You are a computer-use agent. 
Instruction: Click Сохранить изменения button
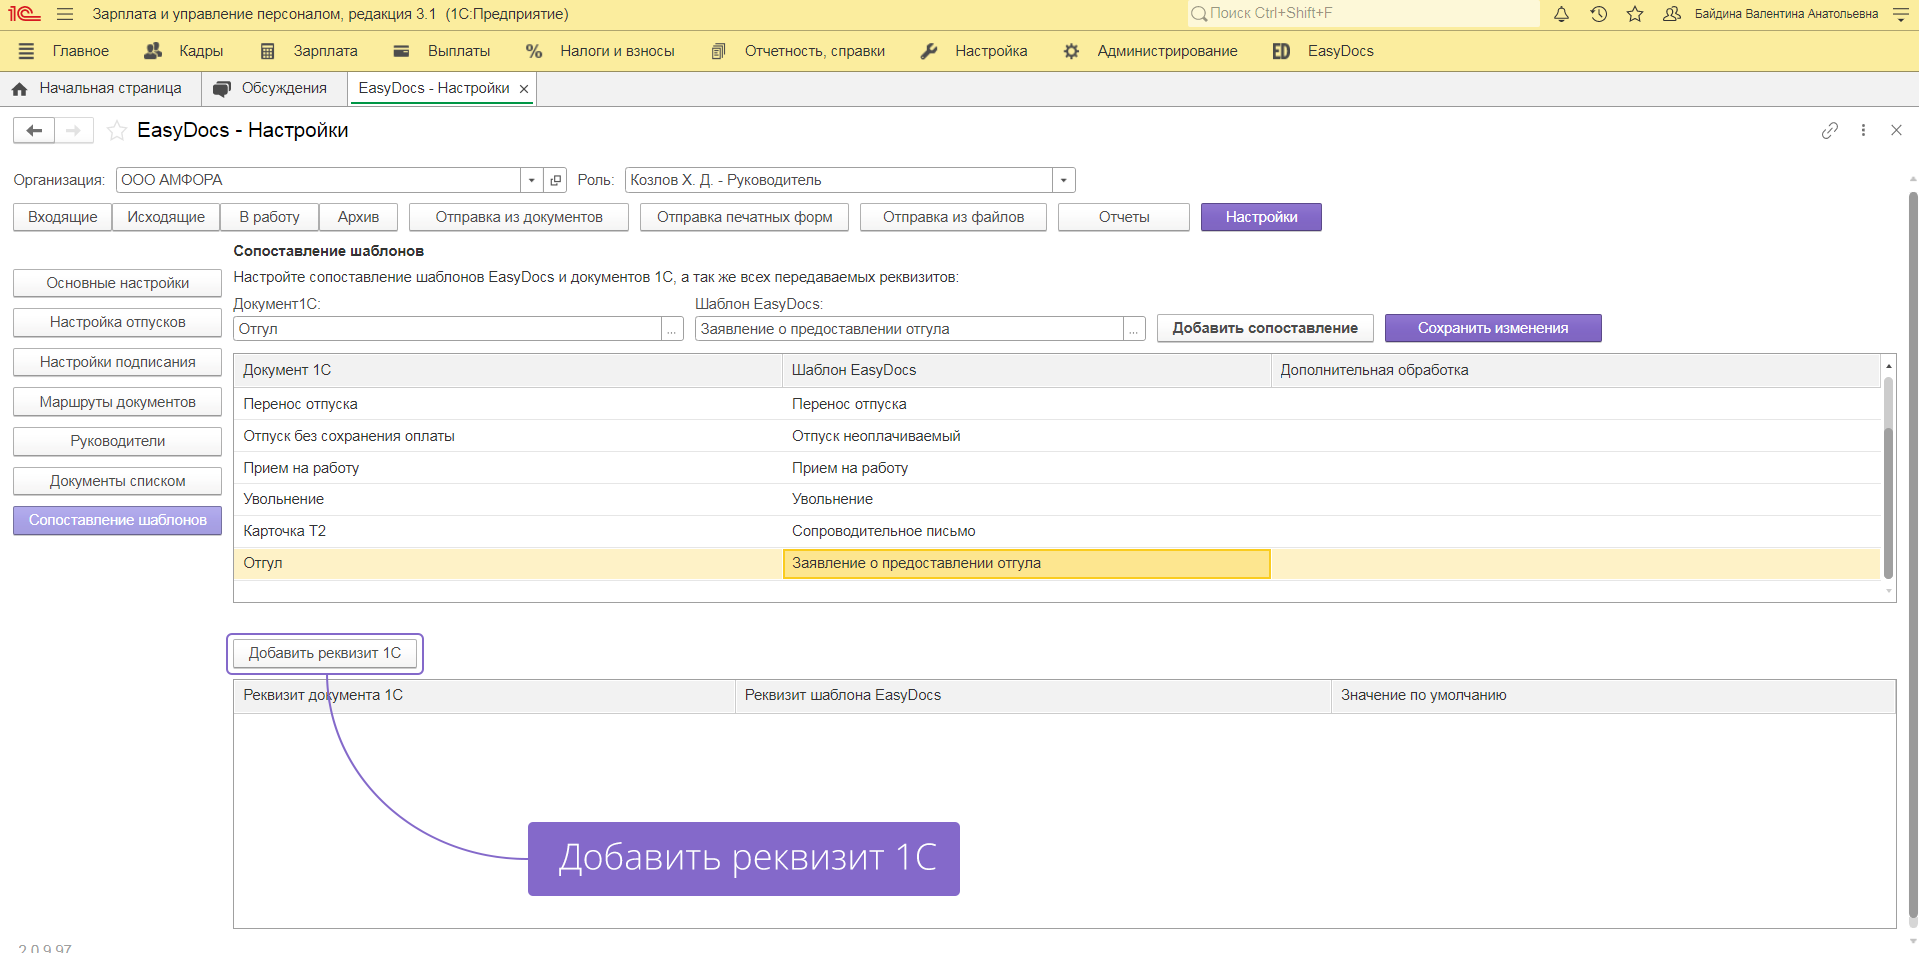coord(1492,328)
